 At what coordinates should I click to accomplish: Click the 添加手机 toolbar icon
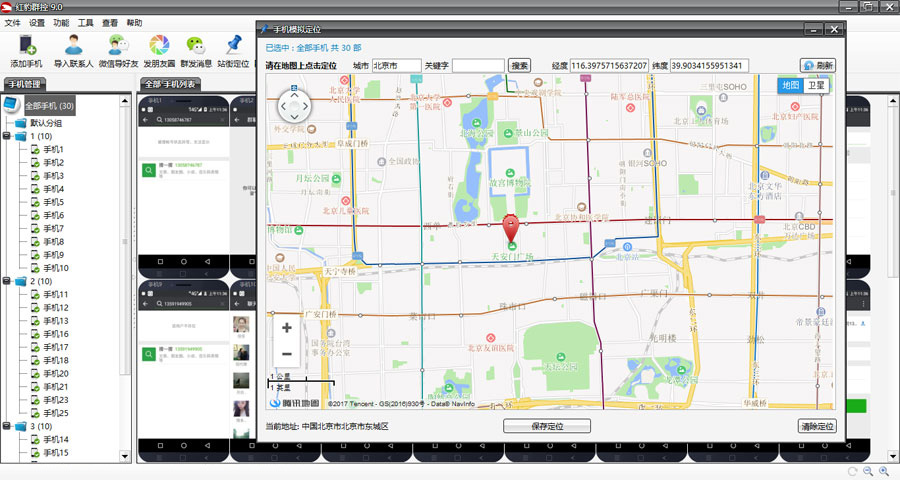tap(26, 45)
